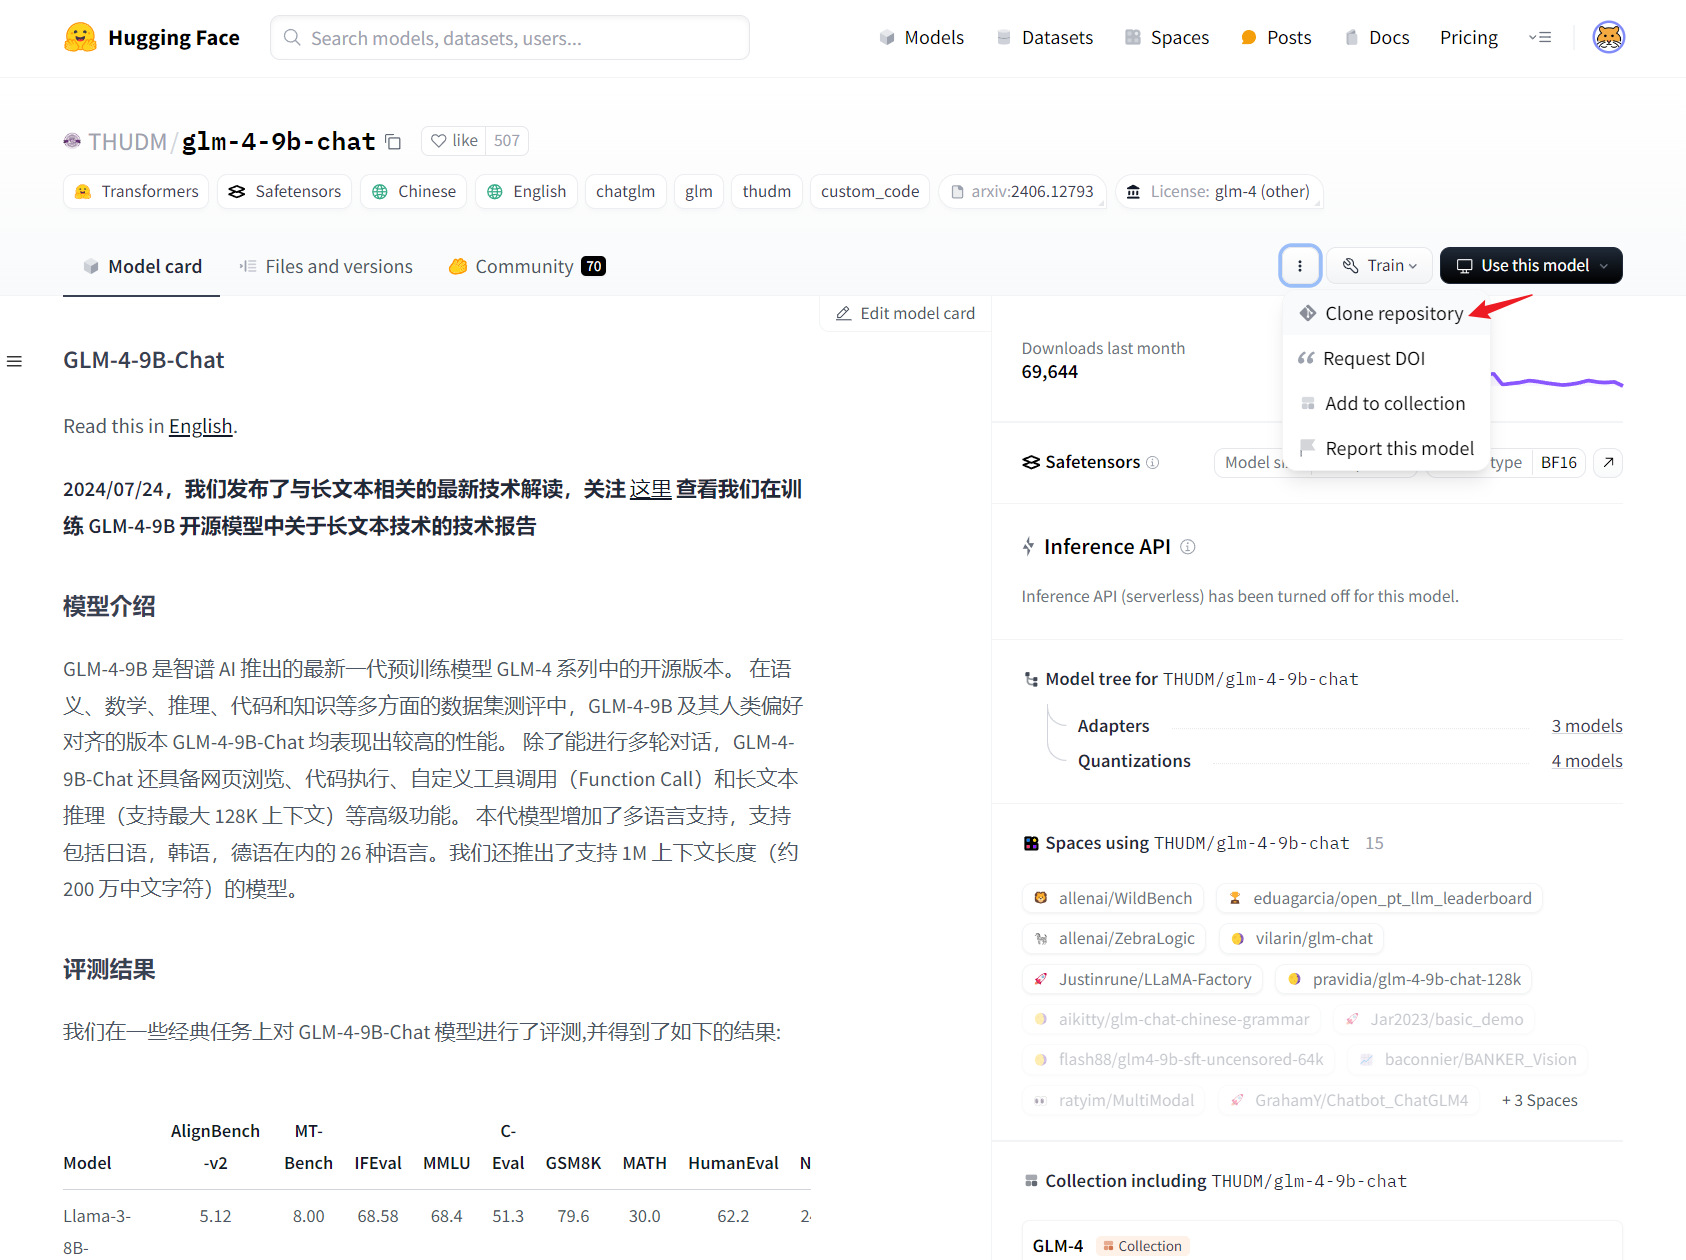This screenshot has width=1686, height=1260.
Task: Copy the model name using the copy icon
Action: pos(393,141)
